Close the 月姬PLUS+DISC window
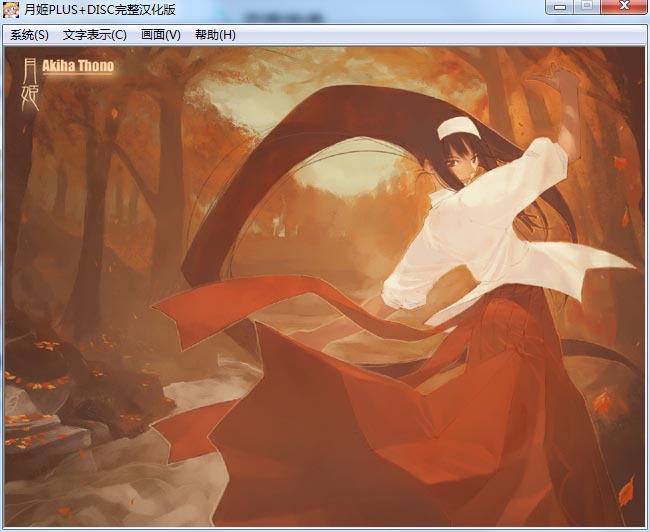Viewport: 650px width, 532px height. (x=624, y=7)
